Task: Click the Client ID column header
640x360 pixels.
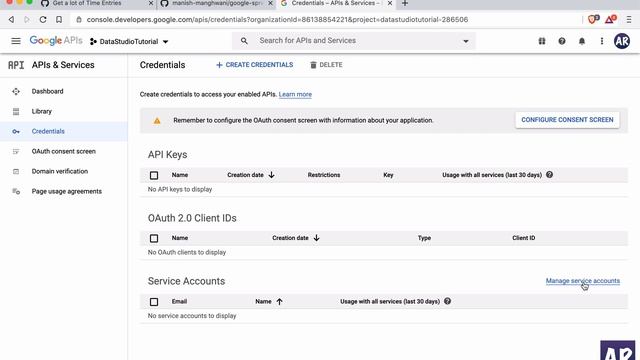Action: pos(524,238)
